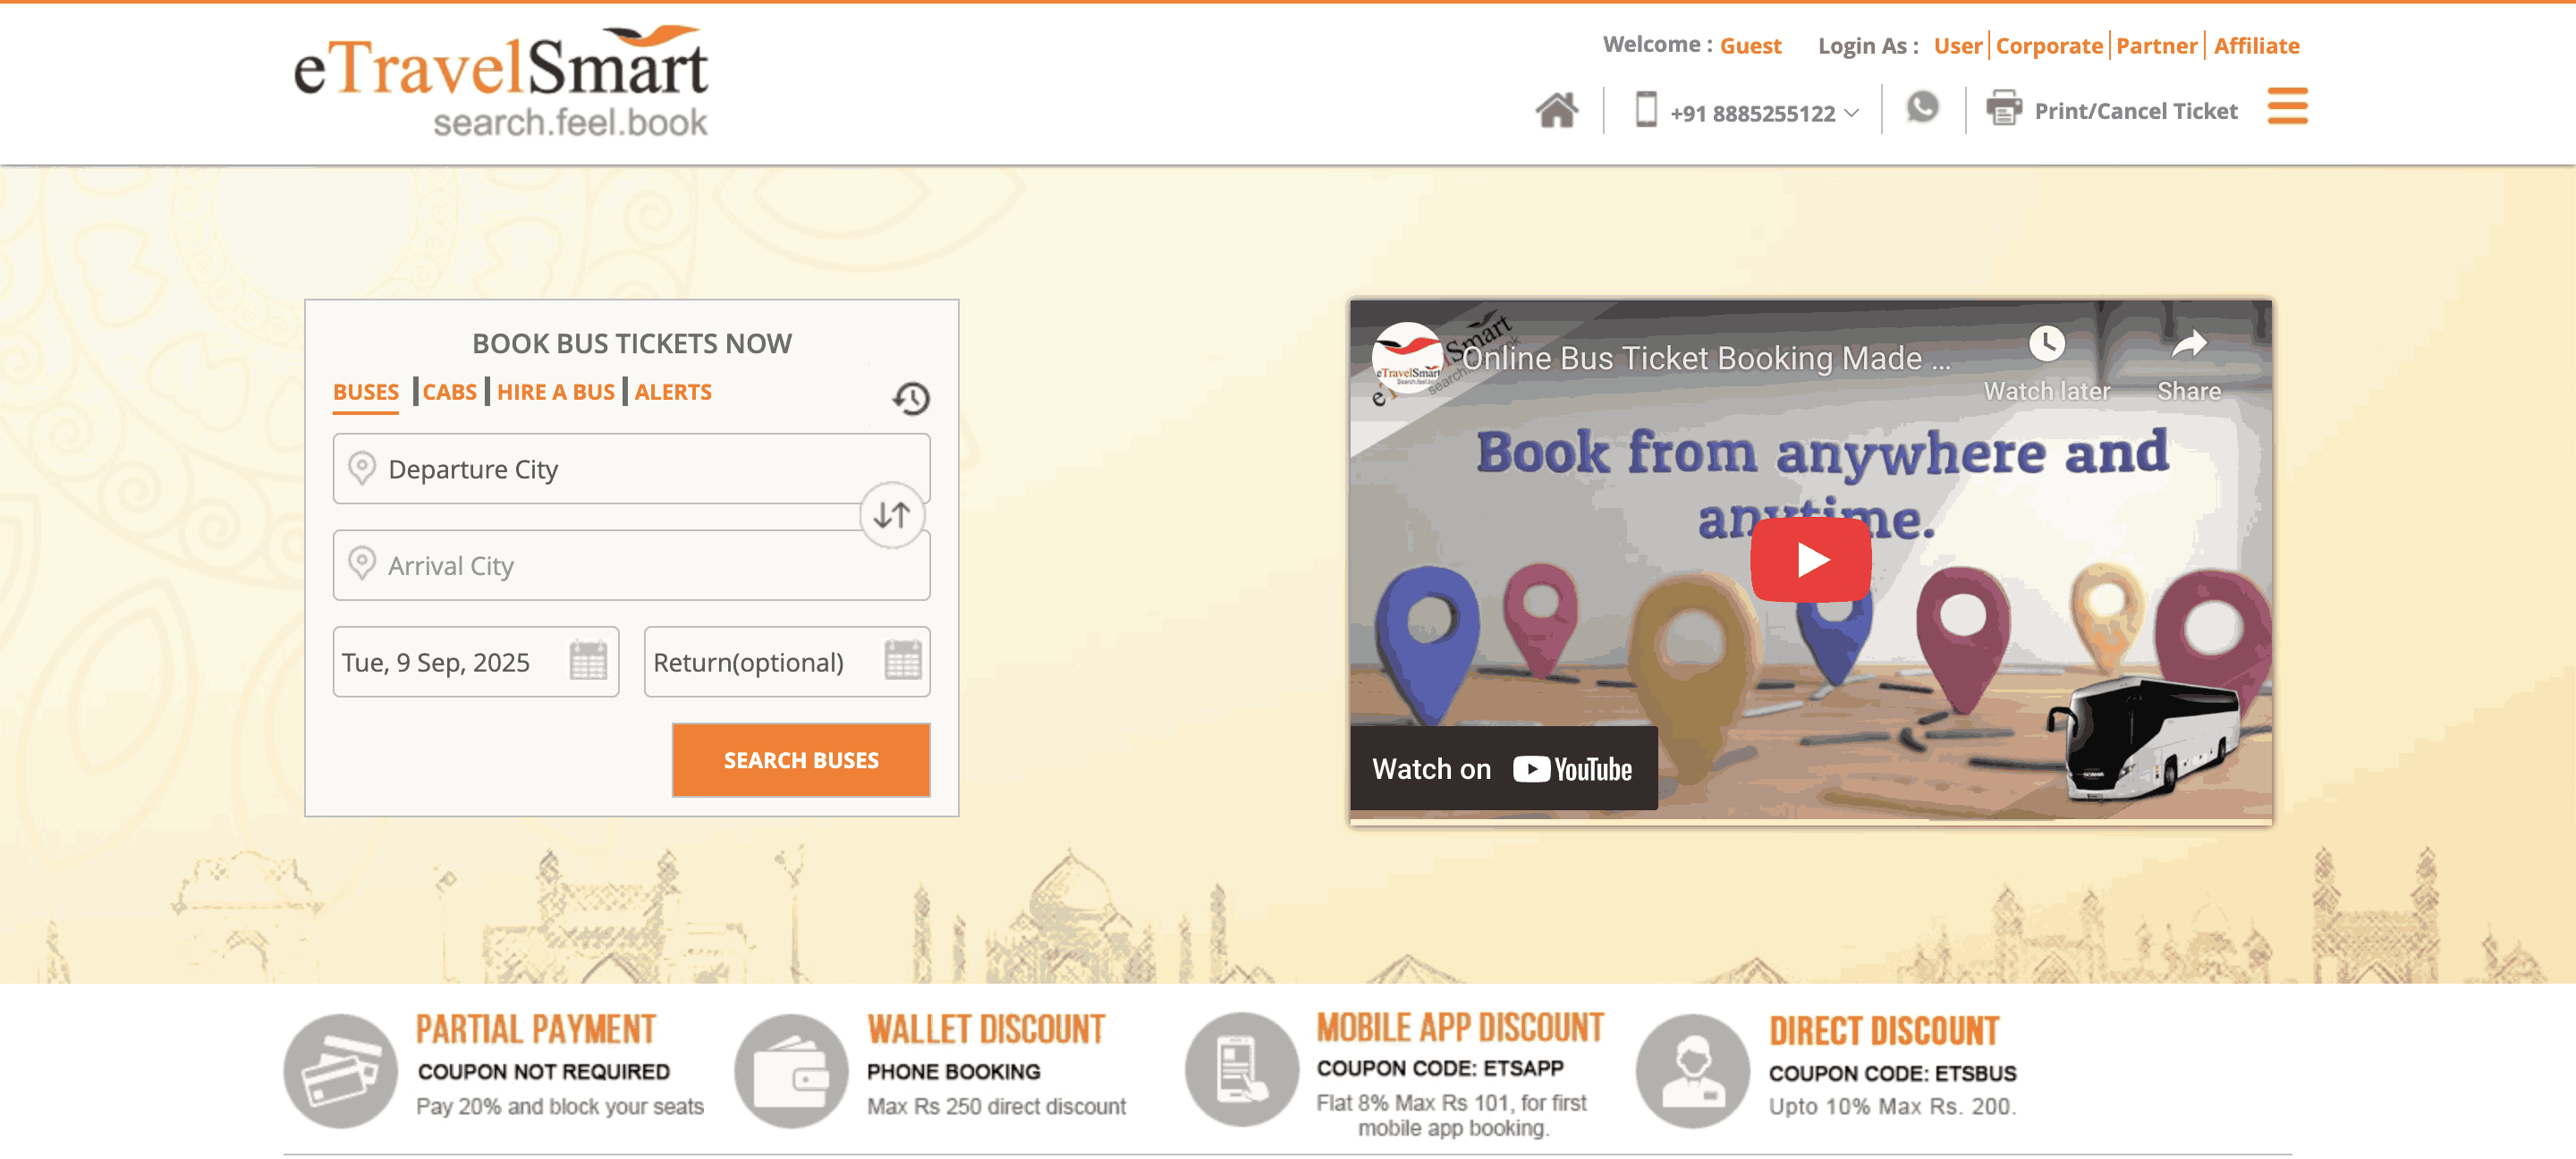The height and width of the screenshot is (1159, 2576).
Task: Open the ALERTS tab
Action: [673, 392]
